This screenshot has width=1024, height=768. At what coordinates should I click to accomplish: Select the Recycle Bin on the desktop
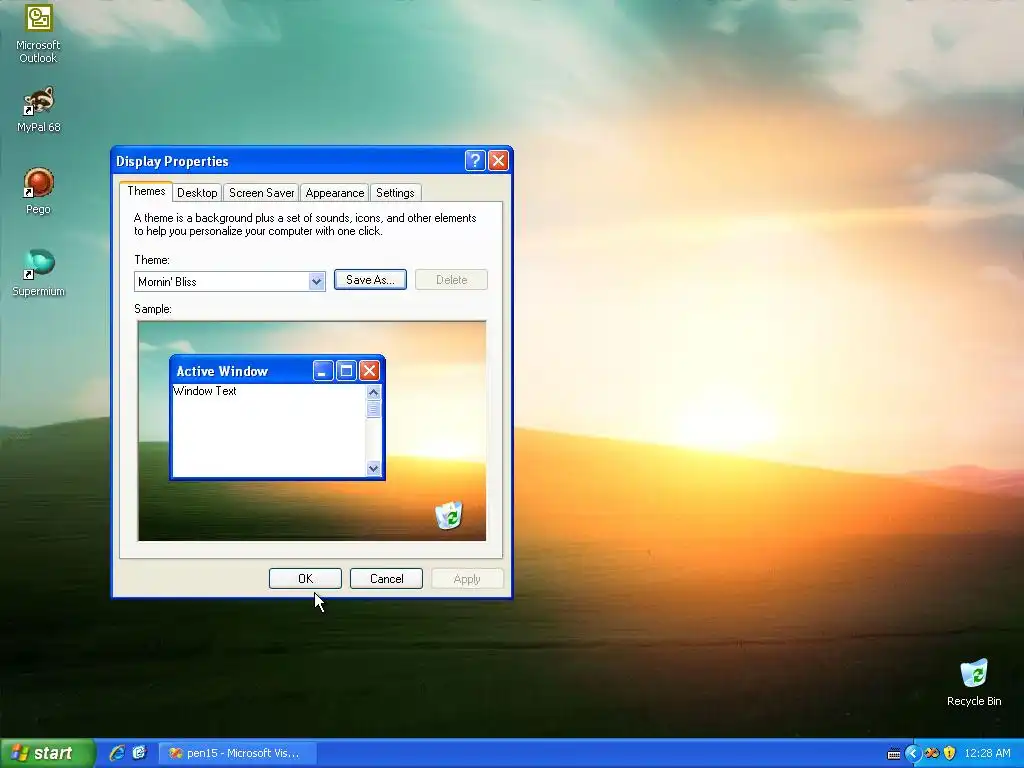(x=974, y=683)
